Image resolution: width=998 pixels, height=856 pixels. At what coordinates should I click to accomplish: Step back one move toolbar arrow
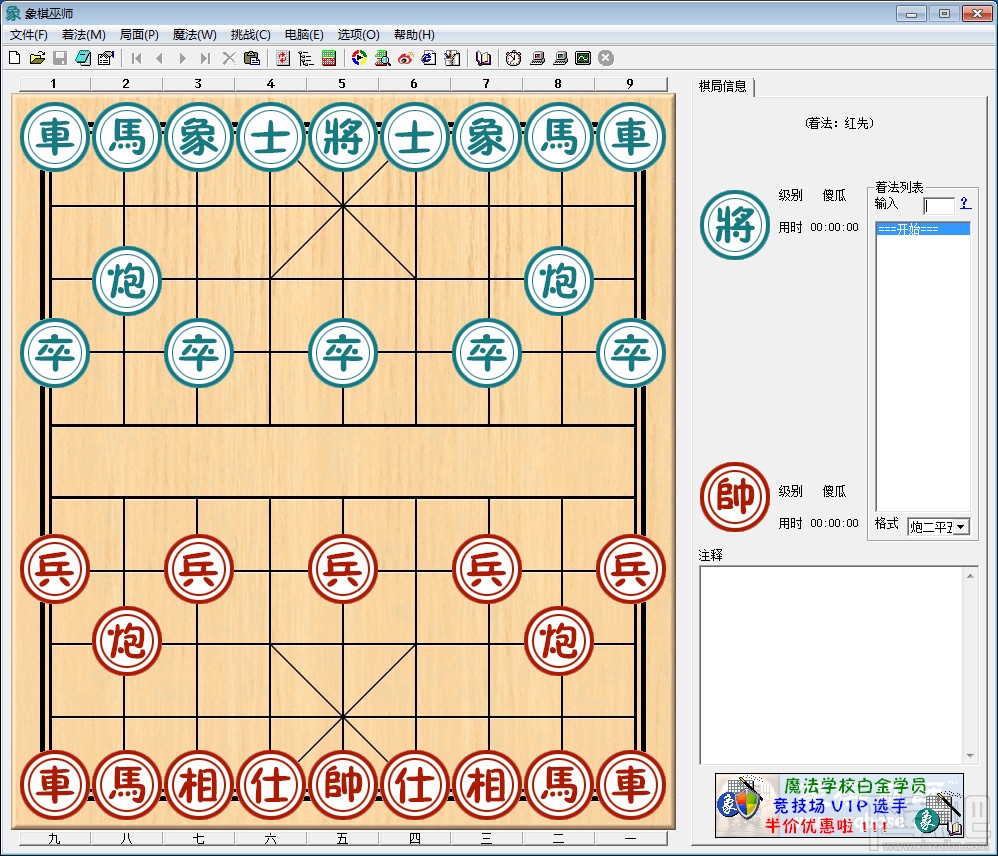coord(159,59)
